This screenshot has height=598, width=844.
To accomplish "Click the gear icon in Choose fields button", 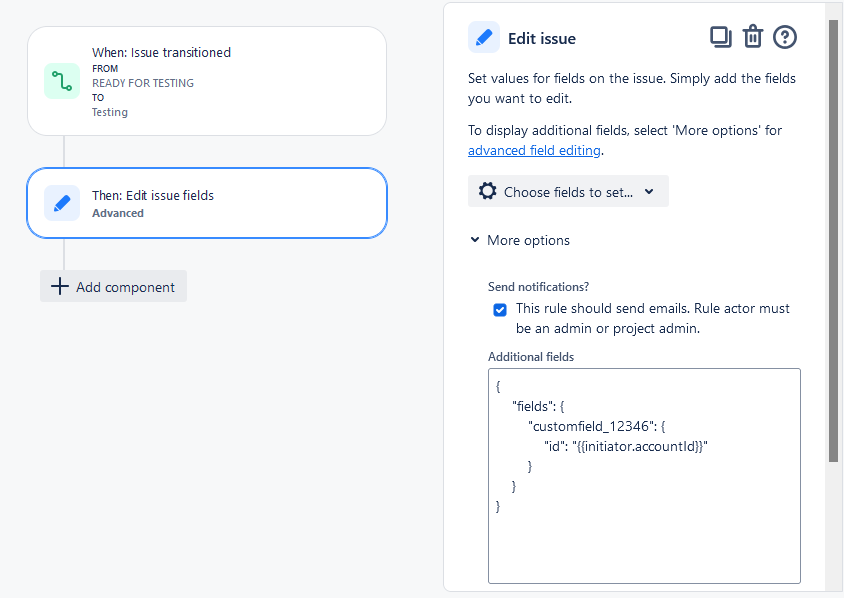I will click(488, 191).
